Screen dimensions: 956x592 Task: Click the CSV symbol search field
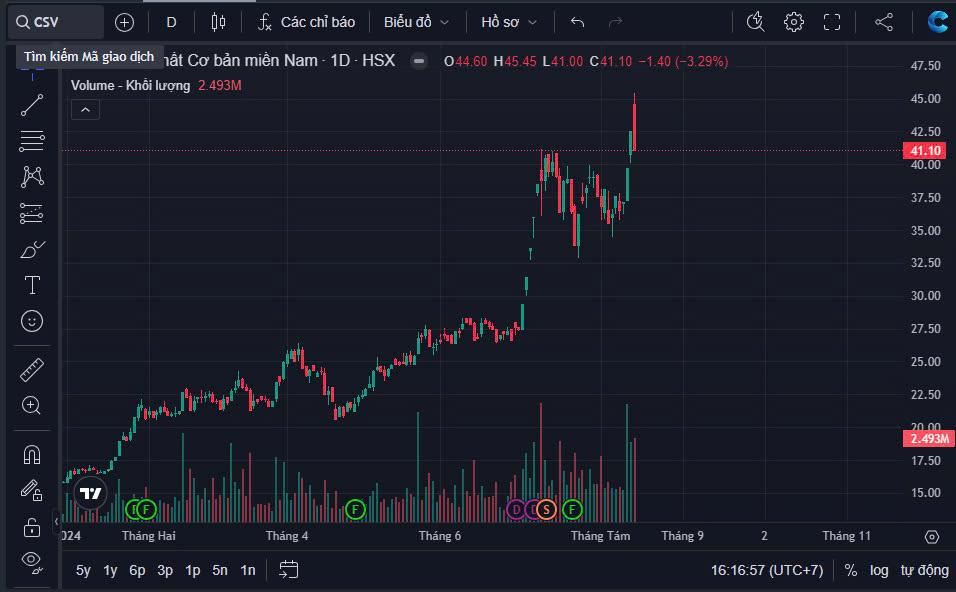click(x=60, y=22)
